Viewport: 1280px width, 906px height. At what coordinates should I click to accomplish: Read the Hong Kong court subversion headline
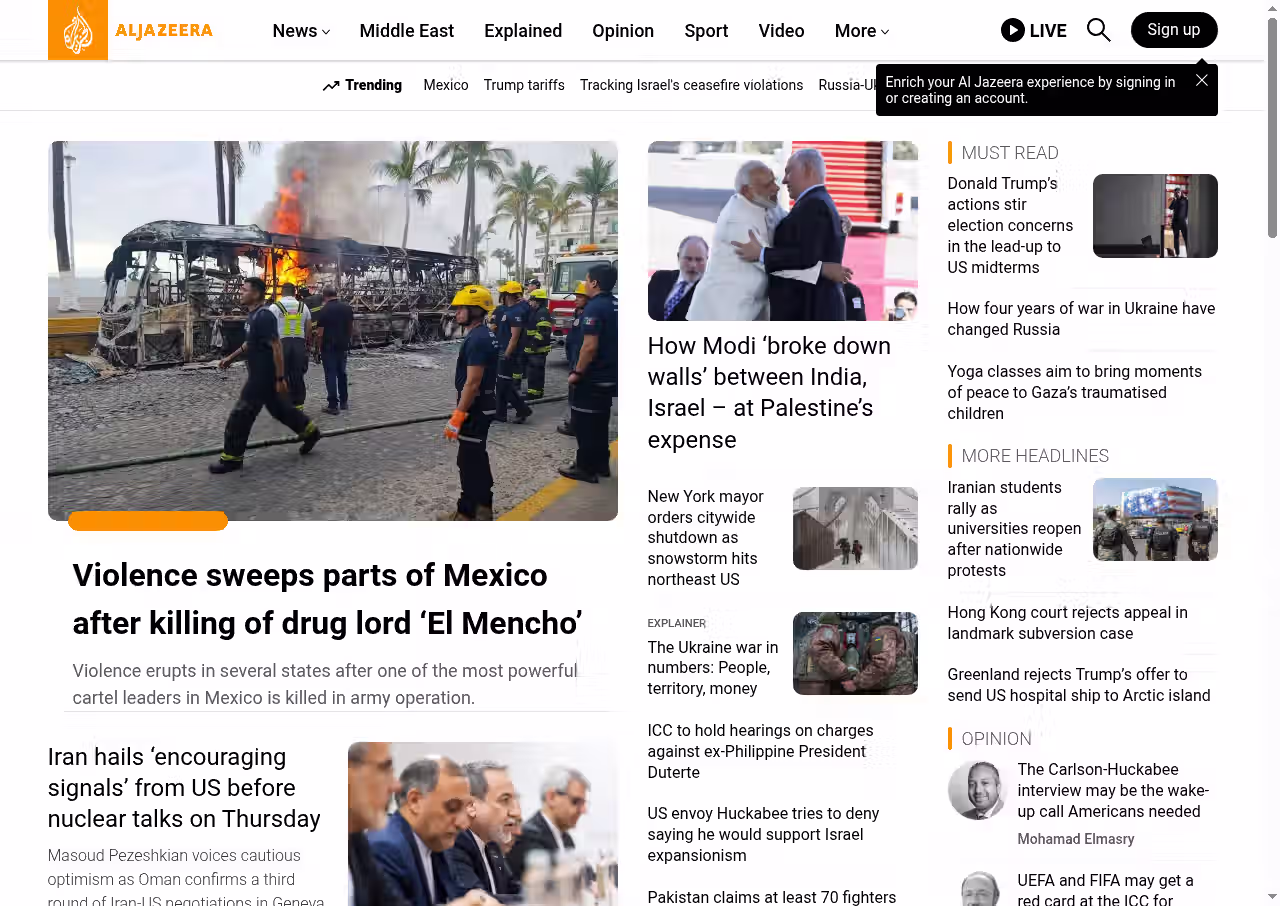coord(1067,623)
